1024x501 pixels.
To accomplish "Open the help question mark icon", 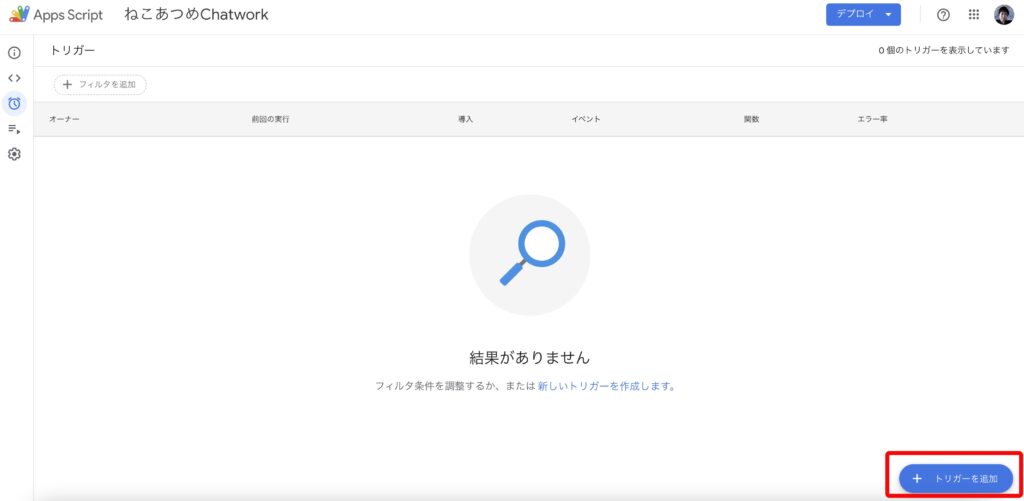I will (x=943, y=15).
